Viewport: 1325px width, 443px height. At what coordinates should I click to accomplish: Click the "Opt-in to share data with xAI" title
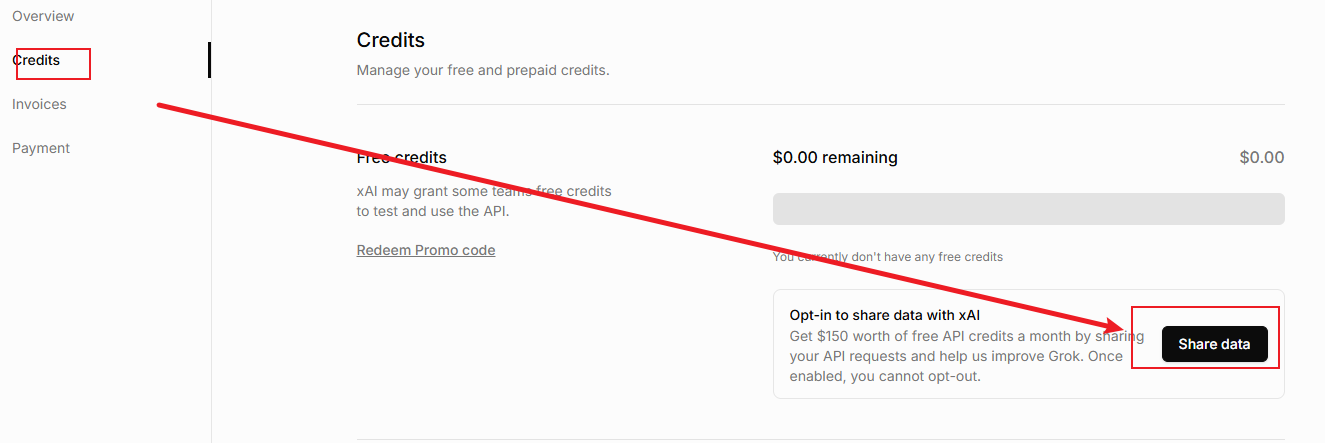tap(885, 315)
